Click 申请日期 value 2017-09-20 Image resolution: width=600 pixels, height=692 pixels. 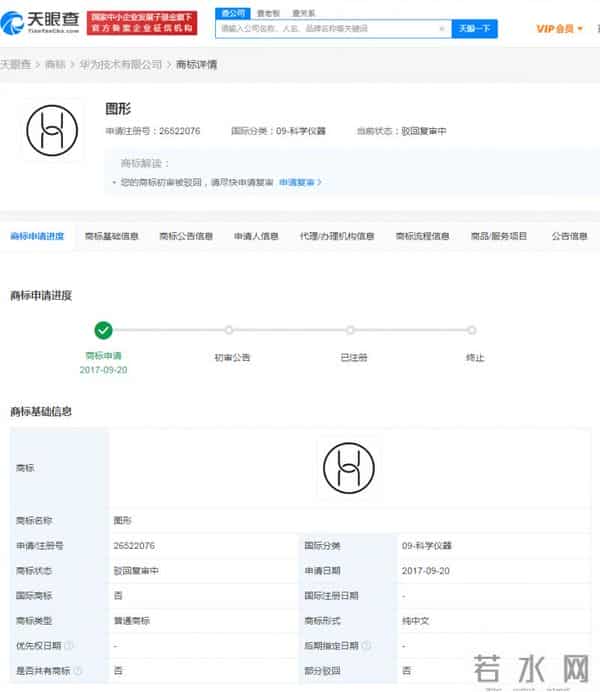[426, 571]
